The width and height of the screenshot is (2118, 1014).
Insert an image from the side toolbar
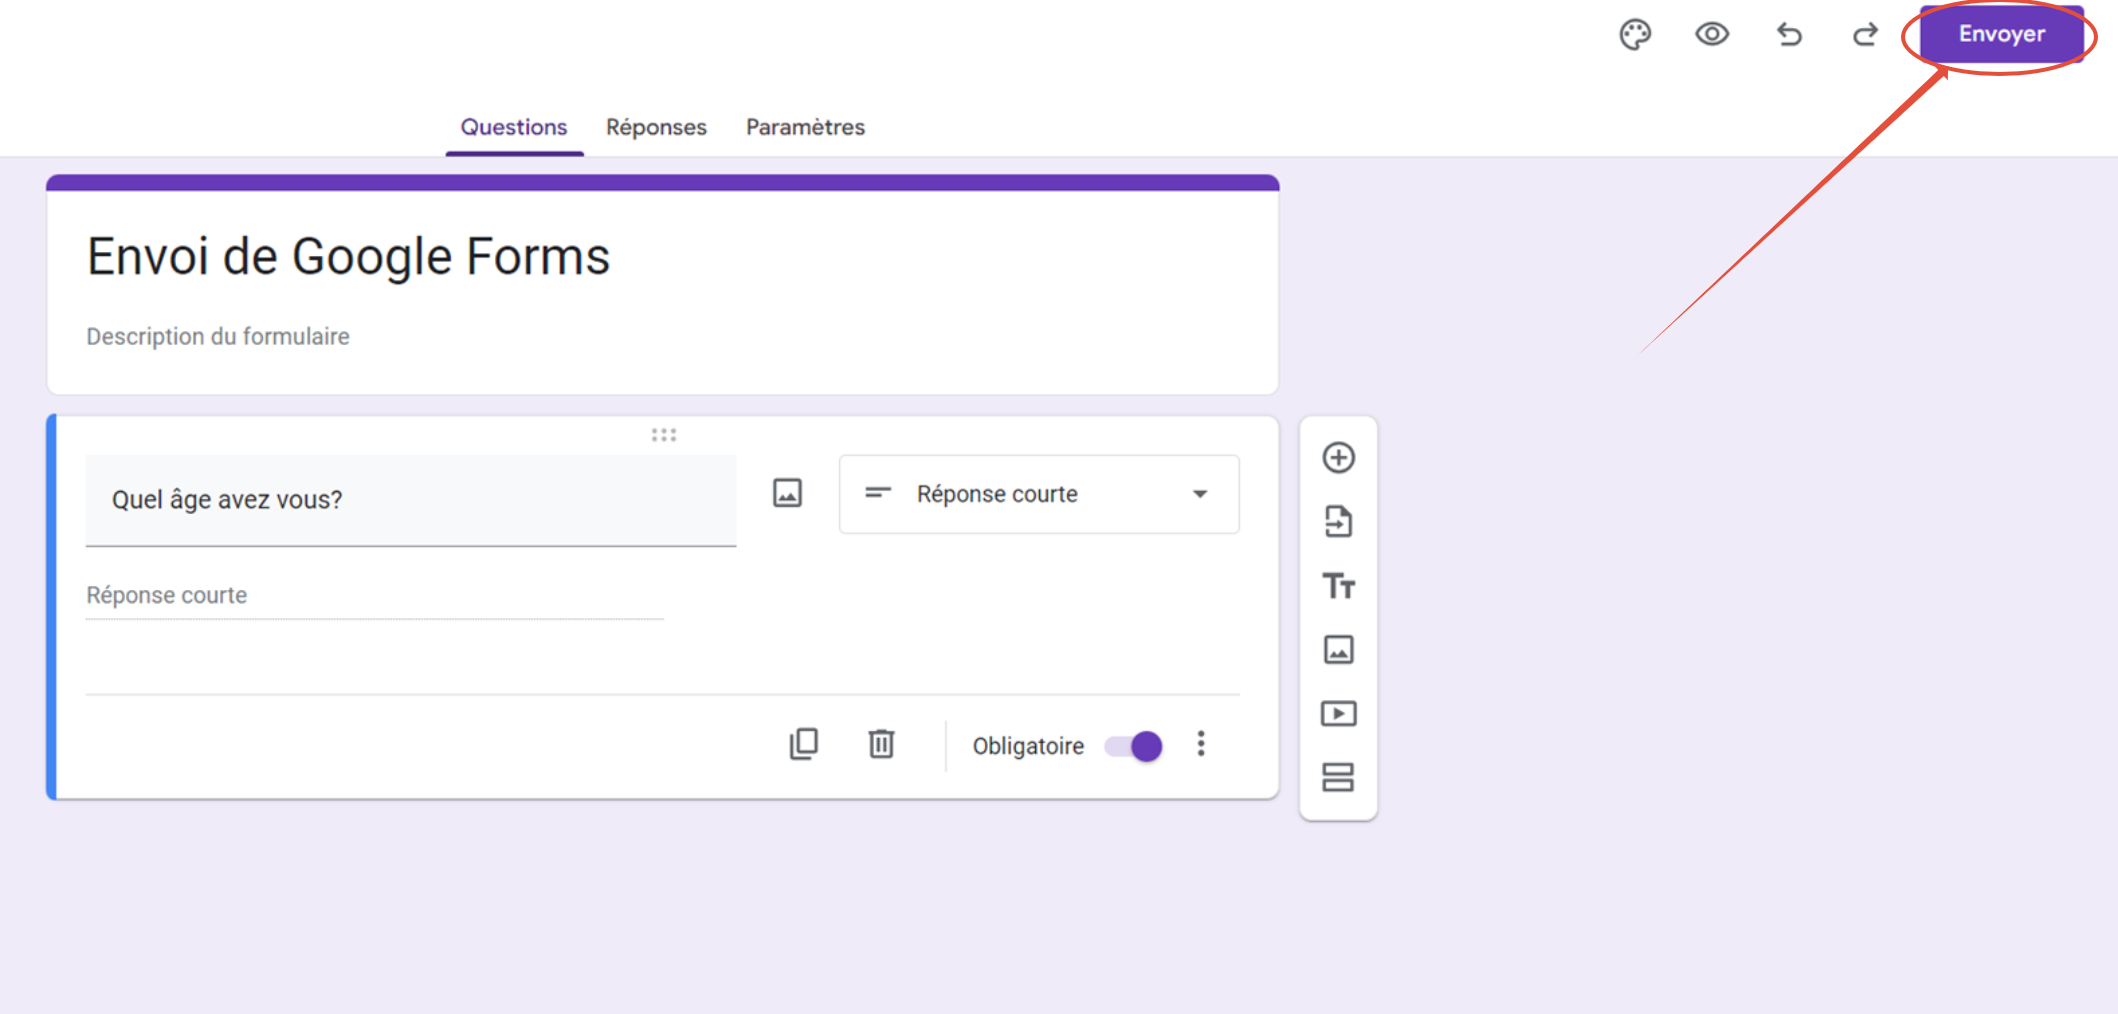click(1338, 650)
